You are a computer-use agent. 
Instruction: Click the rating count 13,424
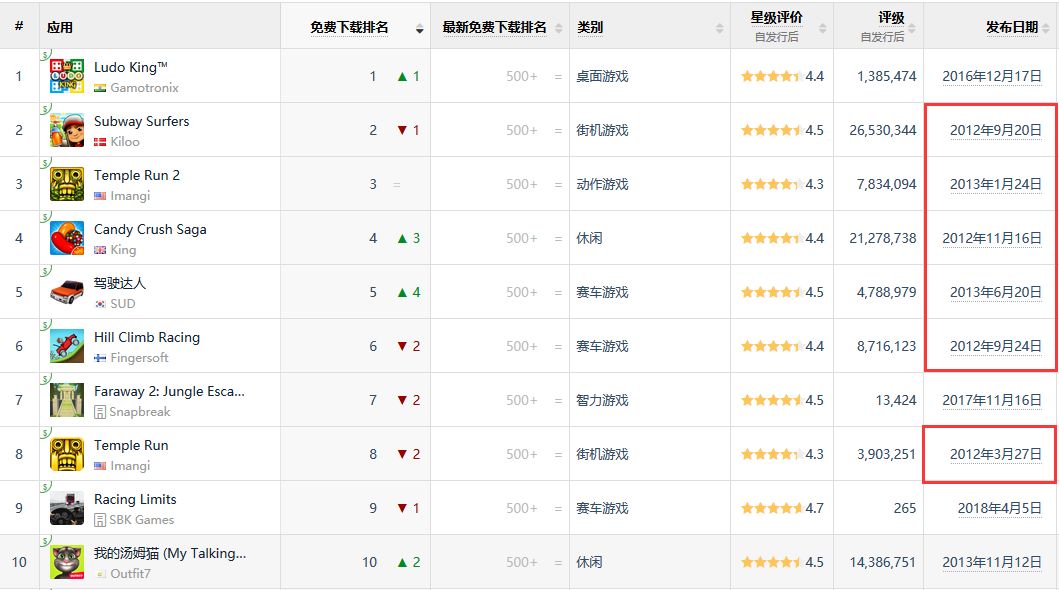point(896,400)
